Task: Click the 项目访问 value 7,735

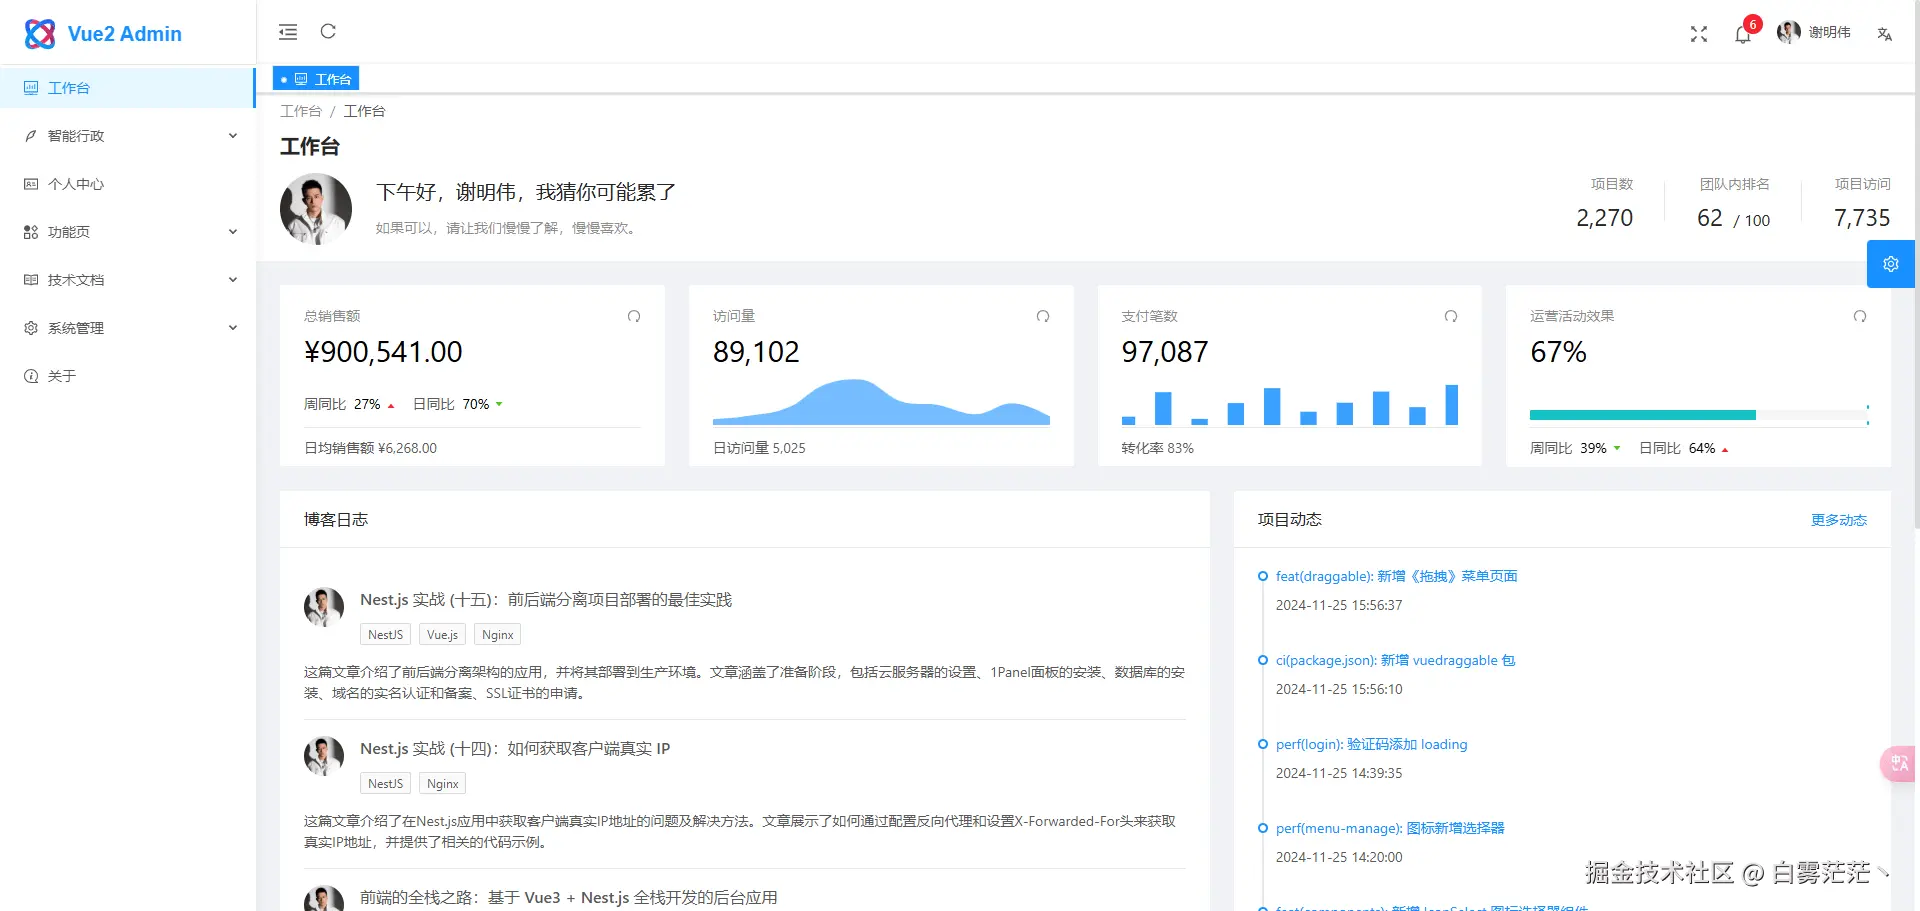Action: (x=1862, y=218)
